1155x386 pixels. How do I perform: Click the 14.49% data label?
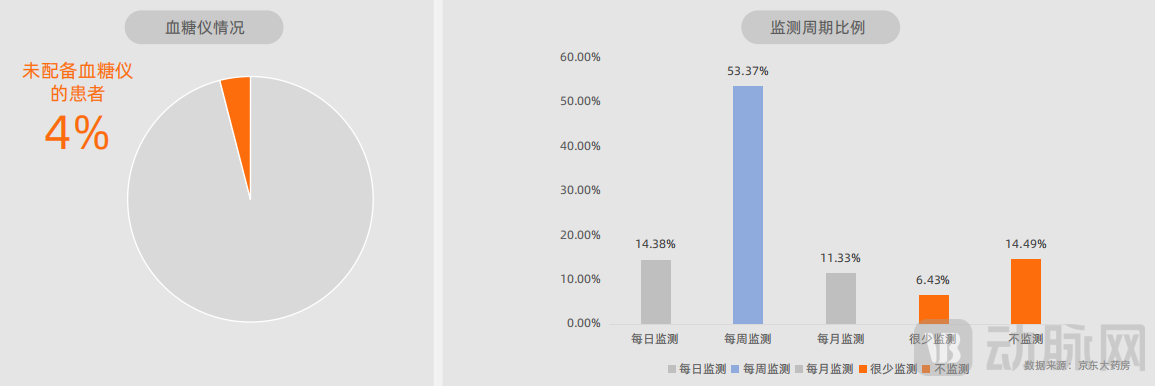pos(1025,244)
